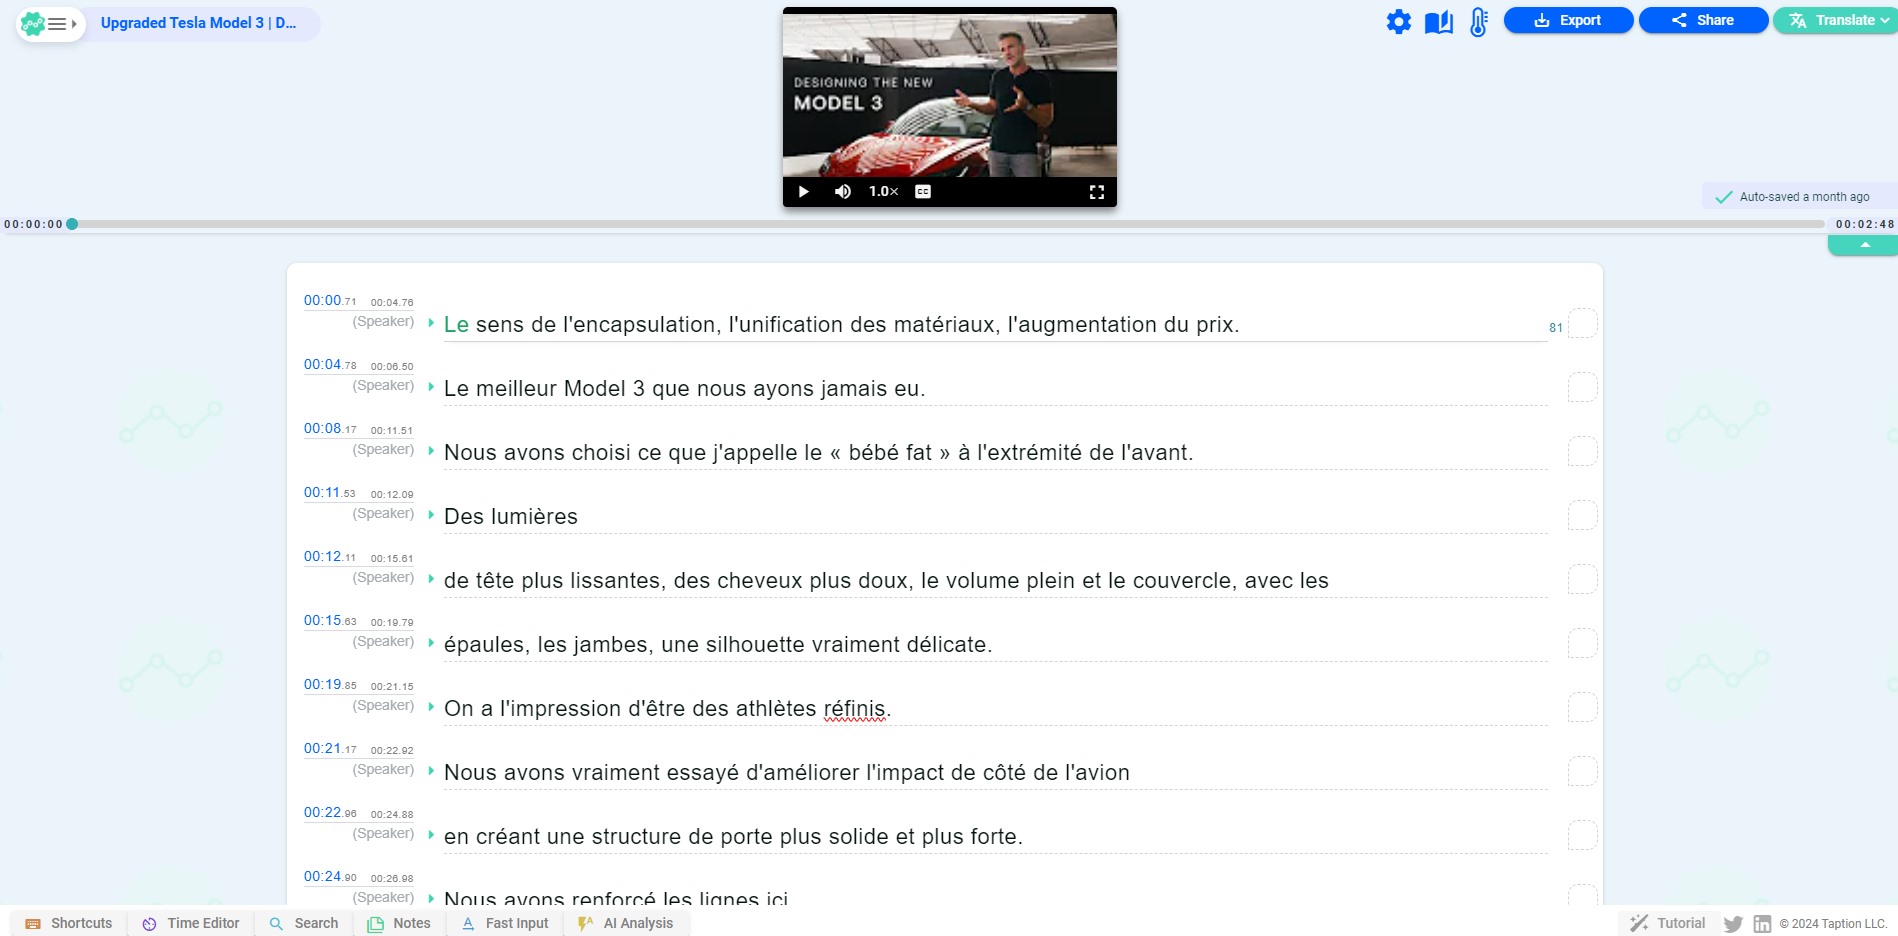This screenshot has height=936, width=1898.
Task: Click the video thumbnail preview image
Action: pyautogui.click(x=949, y=94)
